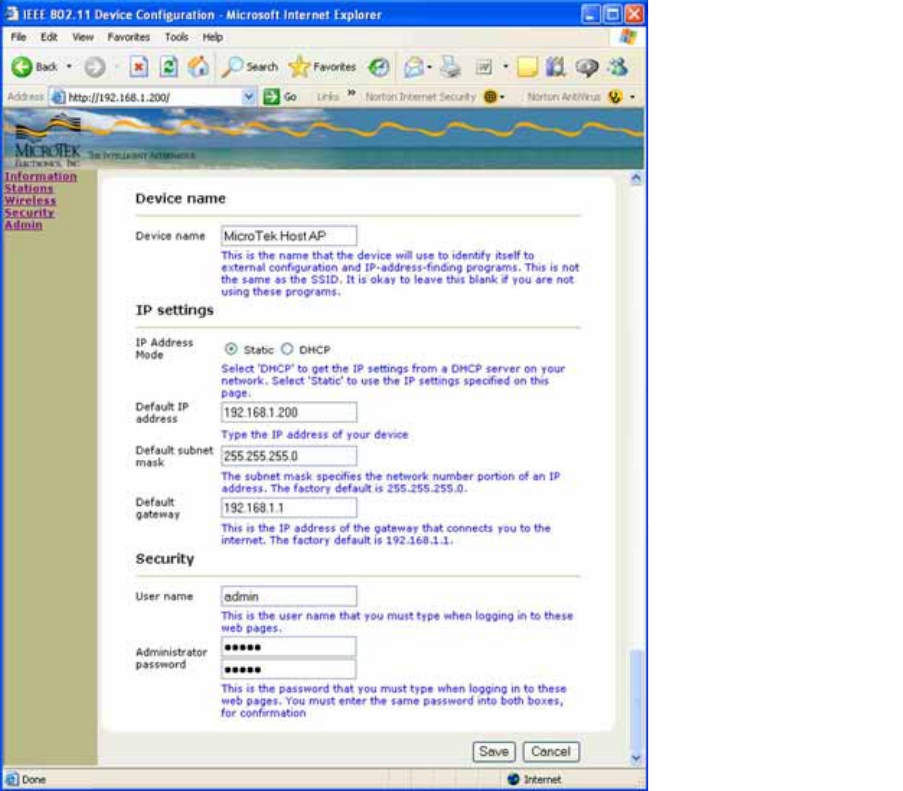
Task: Click the scrollbar up arrow
Action: tap(636, 178)
